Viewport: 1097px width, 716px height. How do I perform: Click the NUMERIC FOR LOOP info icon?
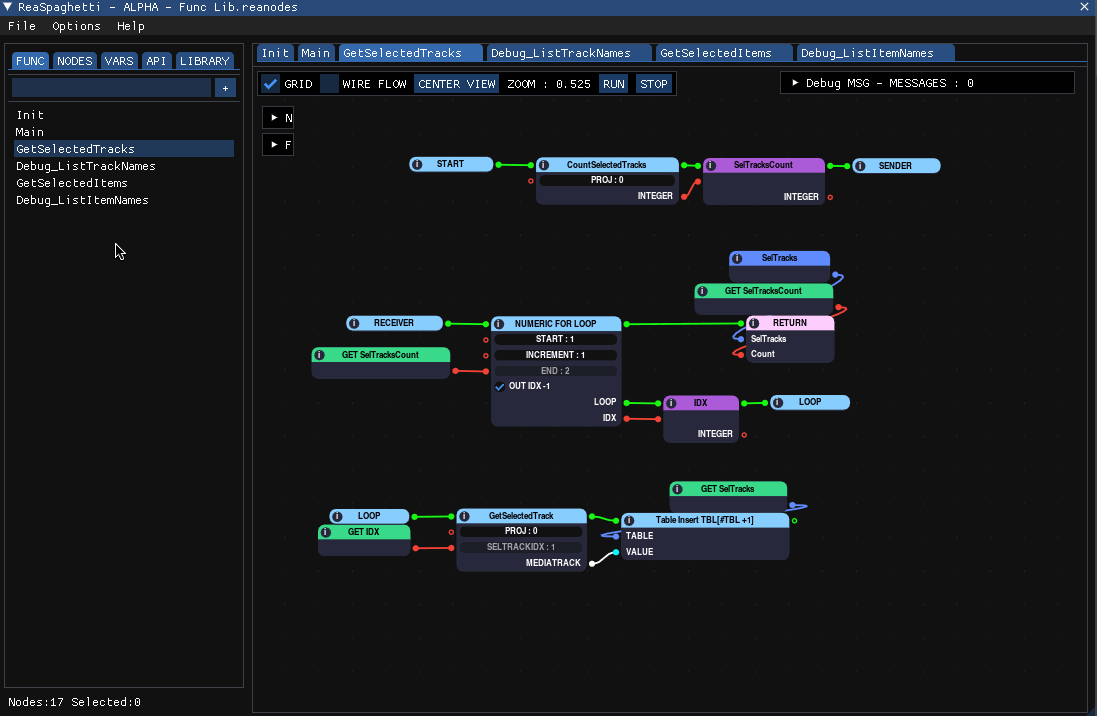pyautogui.click(x=500, y=324)
